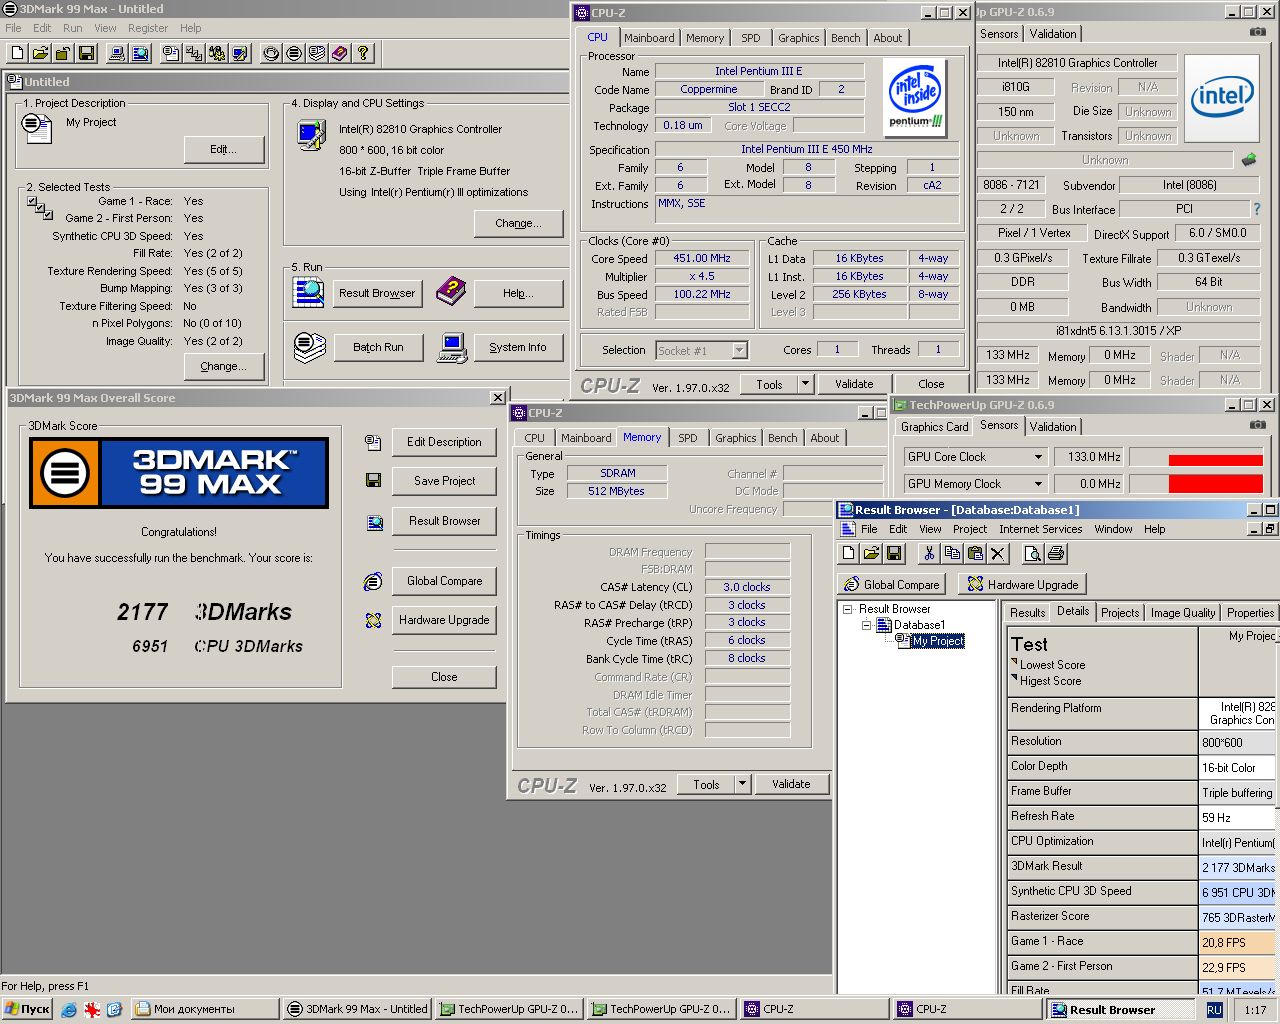Click Change... button under Selected Tests

224,366
